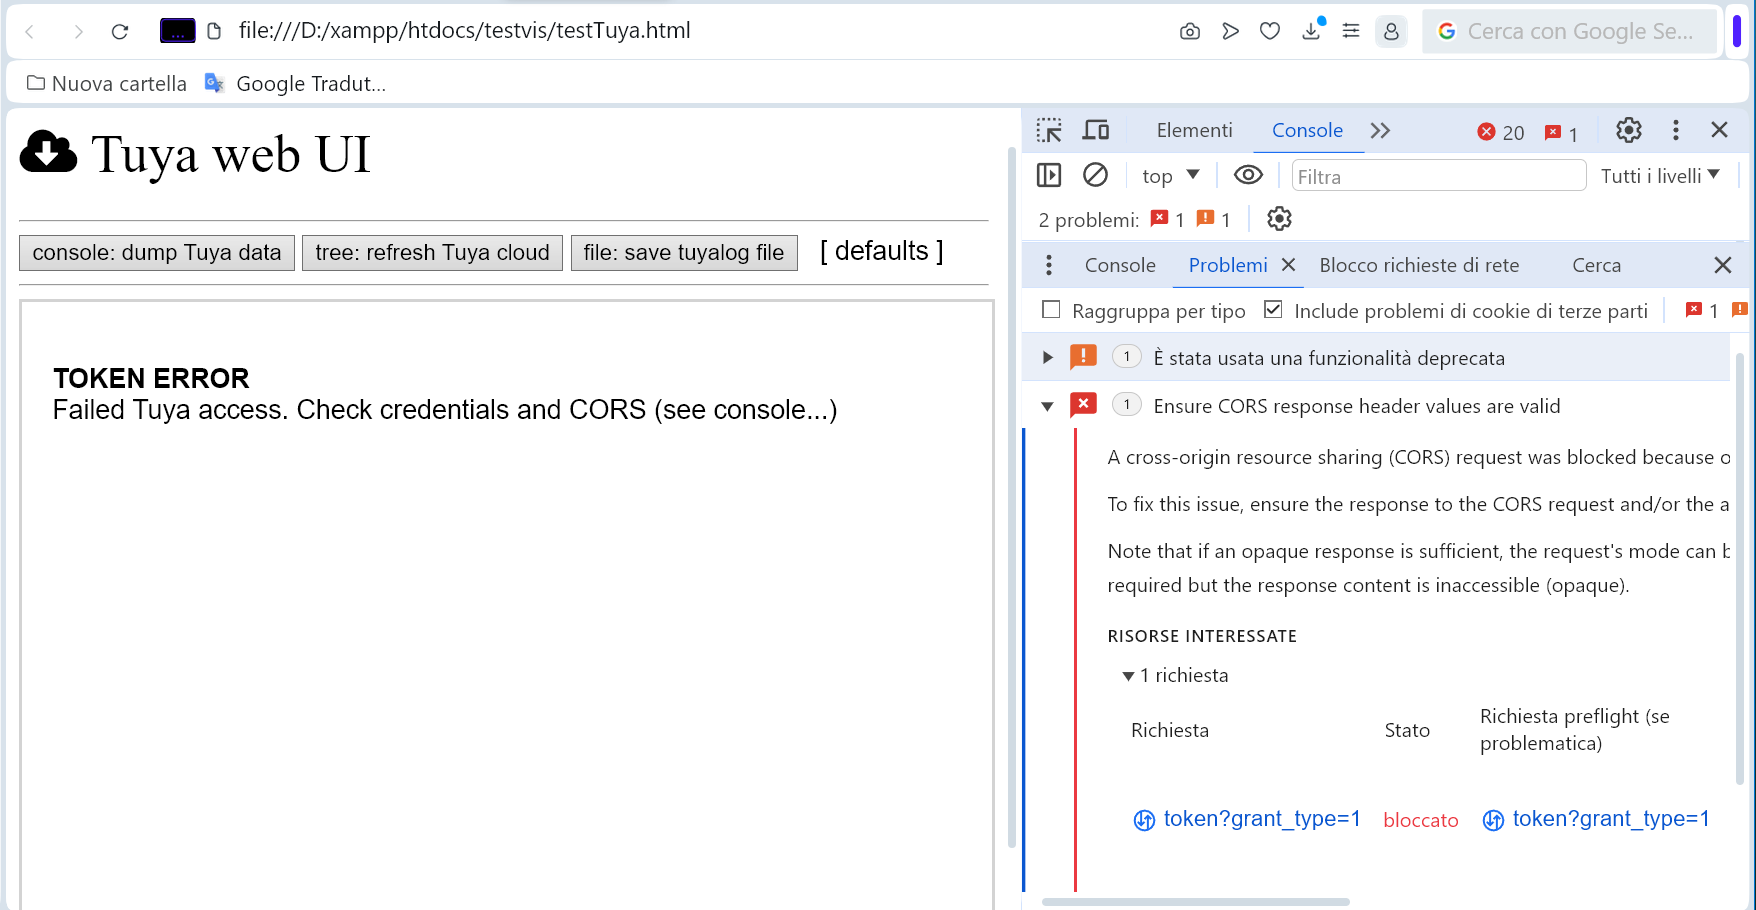Open the user profile icon
This screenshot has height=910, width=1756.
(x=1391, y=32)
